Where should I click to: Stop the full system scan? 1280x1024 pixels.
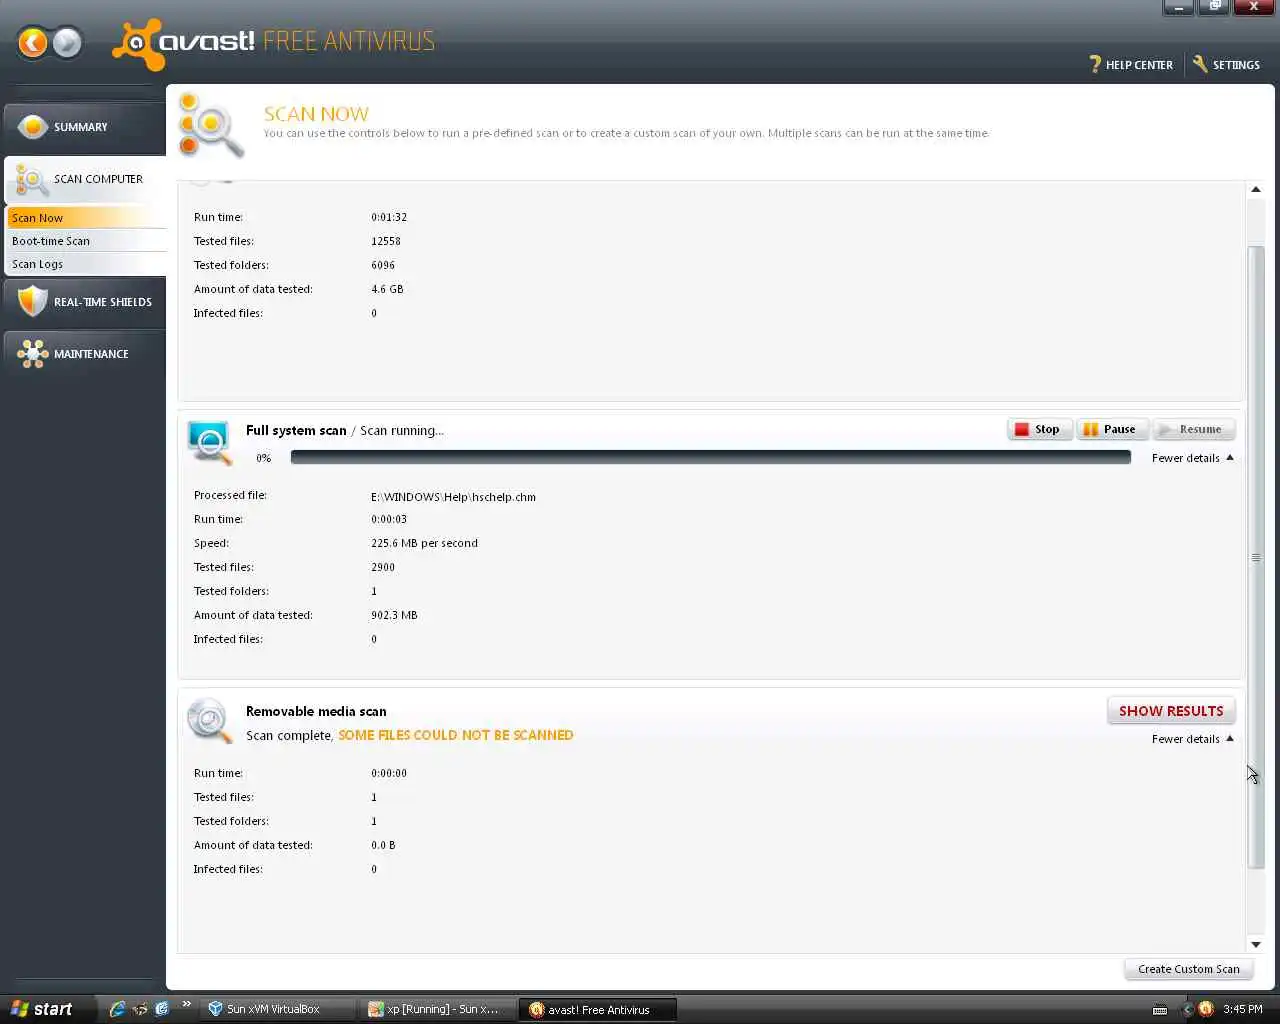click(x=1040, y=429)
